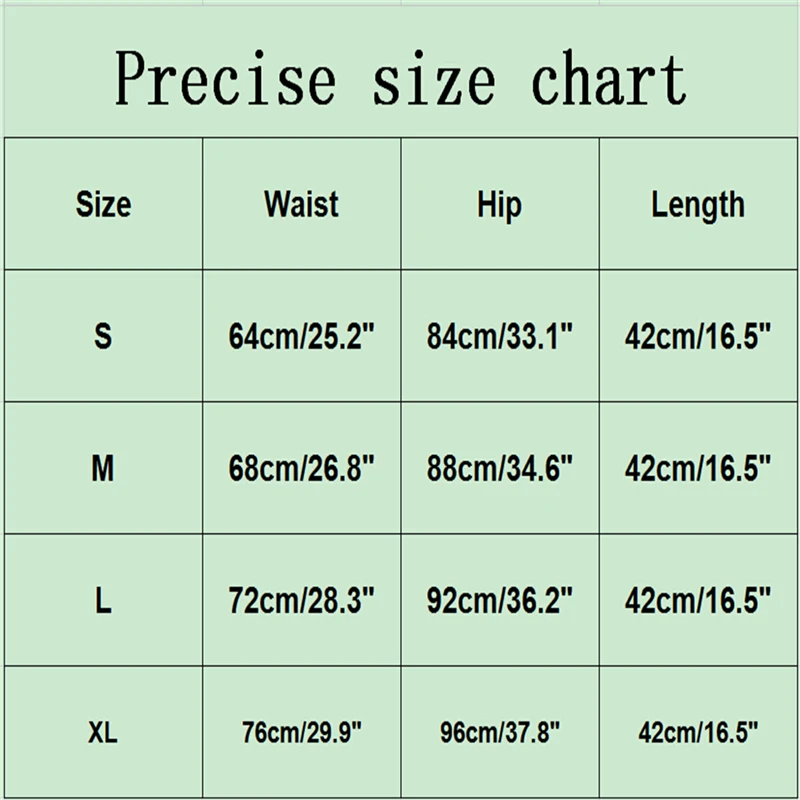Click the size XL row label
800x800 pixels.
(x=103, y=732)
